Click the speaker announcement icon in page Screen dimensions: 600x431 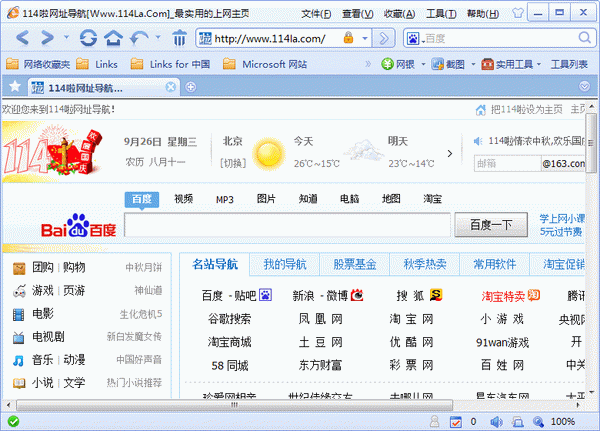(x=478, y=141)
